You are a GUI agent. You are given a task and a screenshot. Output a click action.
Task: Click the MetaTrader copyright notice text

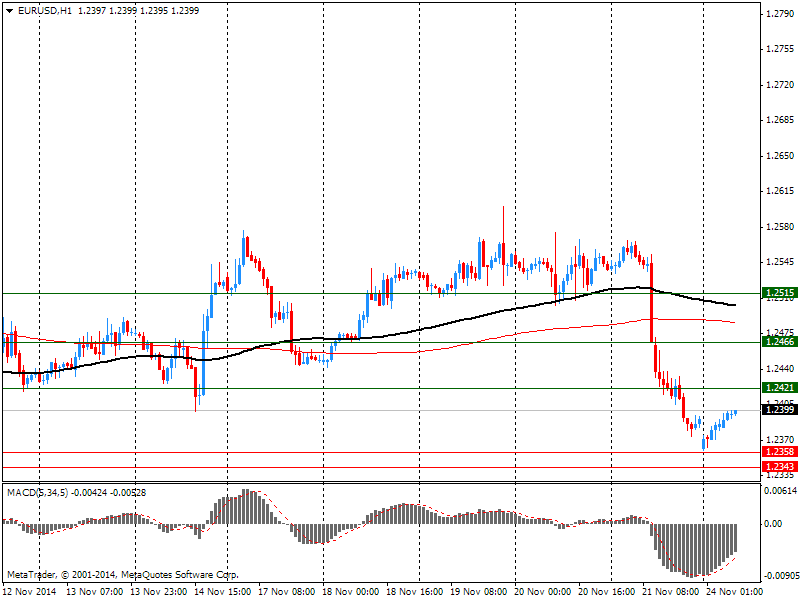pyautogui.click(x=122, y=574)
